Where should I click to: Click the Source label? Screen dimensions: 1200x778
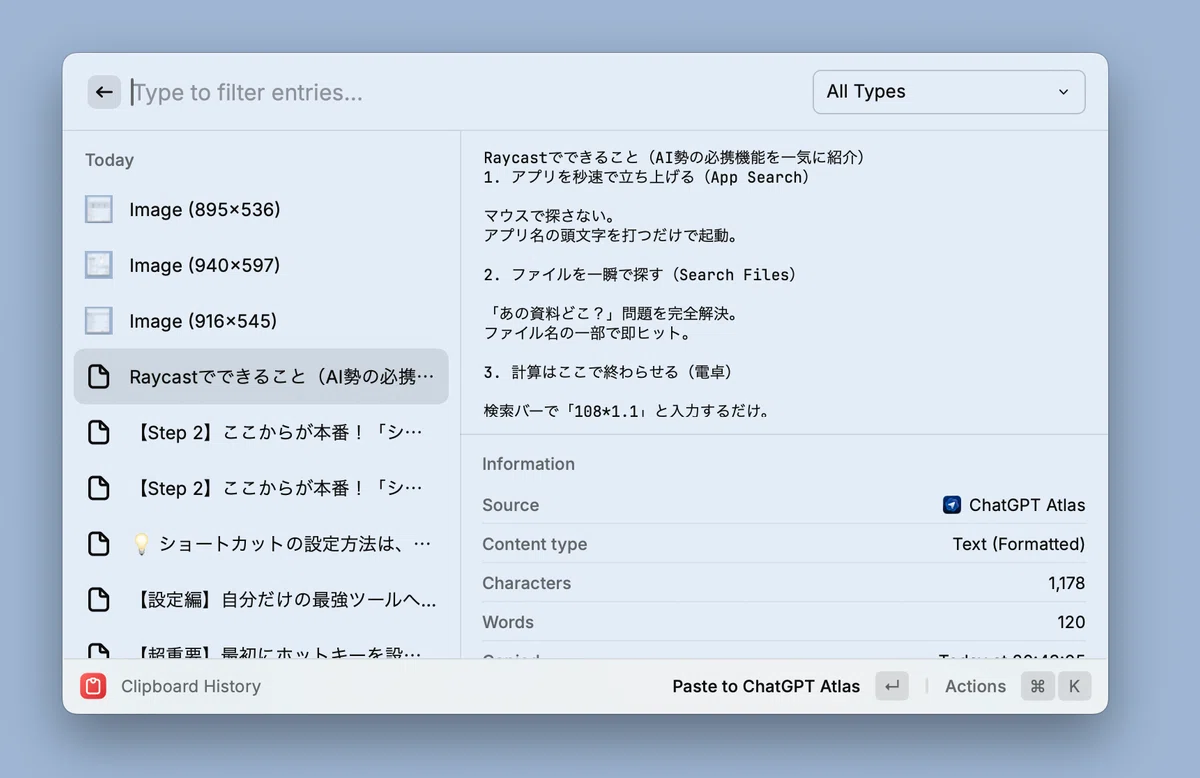click(510, 505)
